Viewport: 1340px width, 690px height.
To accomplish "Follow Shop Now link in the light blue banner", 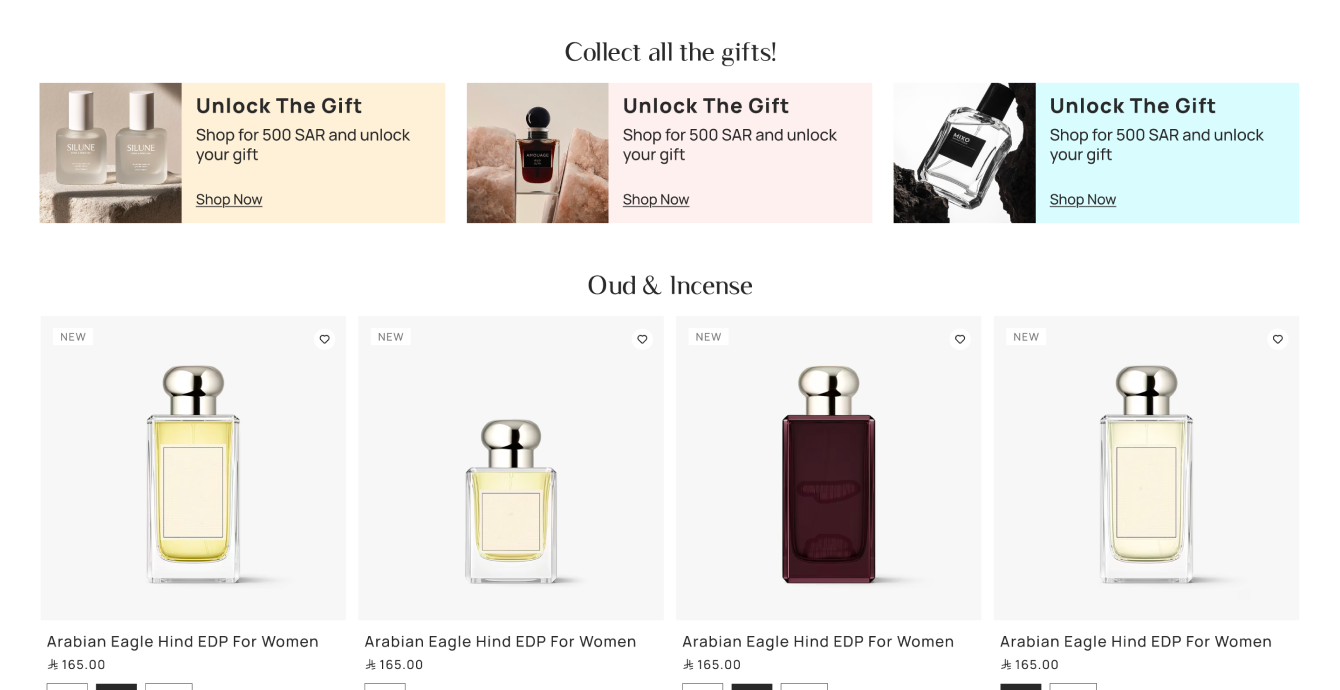I will point(1083,200).
